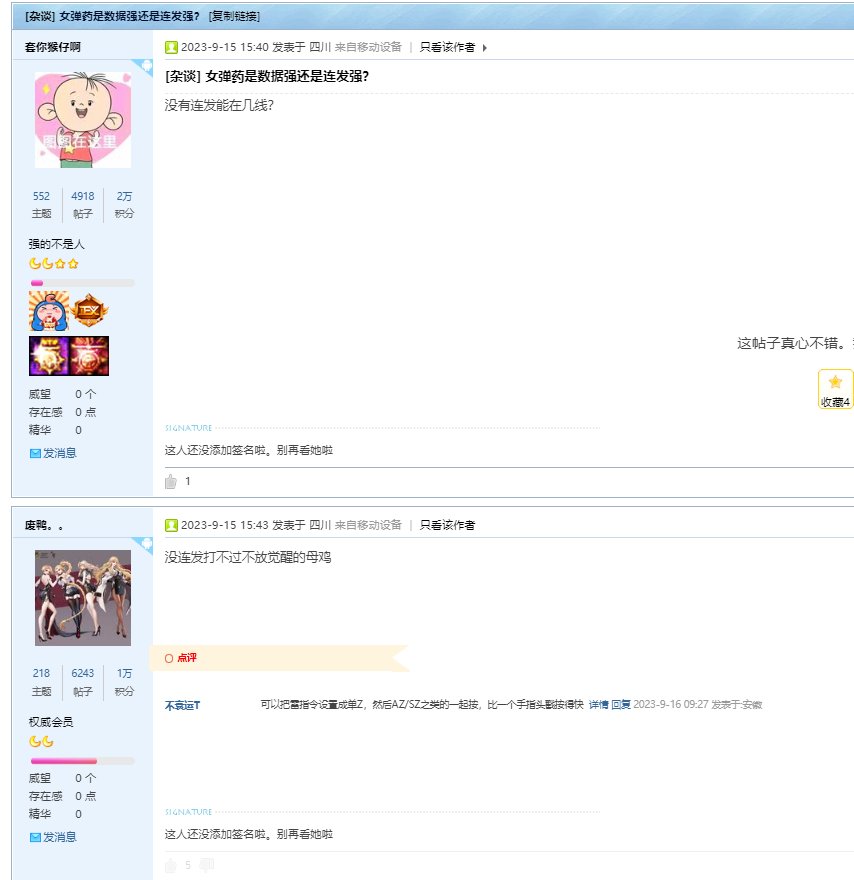
Task: Click the star 收藏4 favorite button
Action: [835, 389]
